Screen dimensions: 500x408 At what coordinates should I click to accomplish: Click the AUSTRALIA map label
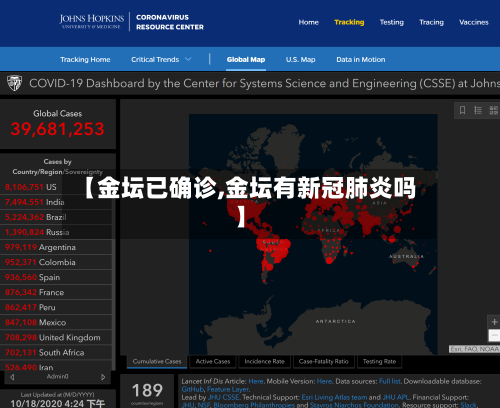406,256
